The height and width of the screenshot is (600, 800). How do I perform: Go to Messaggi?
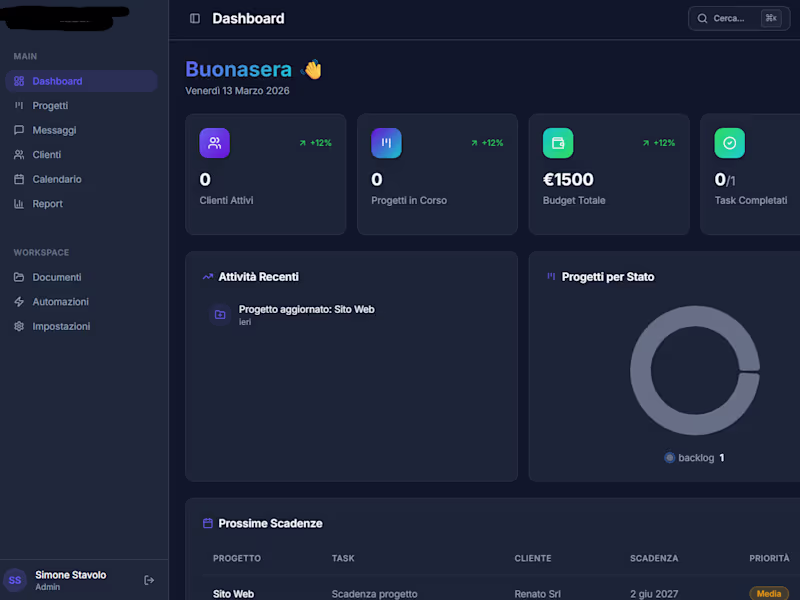[x=81, y=130]
